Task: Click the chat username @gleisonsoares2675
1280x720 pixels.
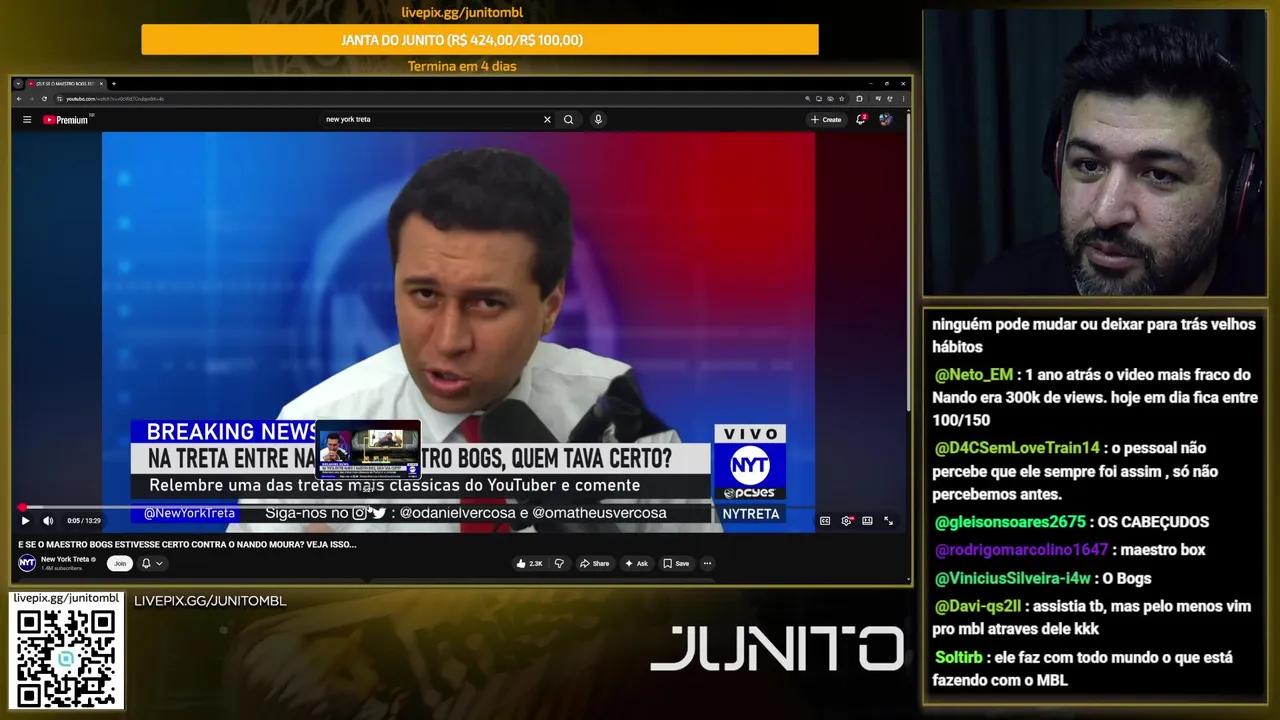Action: click(1010, 522)
